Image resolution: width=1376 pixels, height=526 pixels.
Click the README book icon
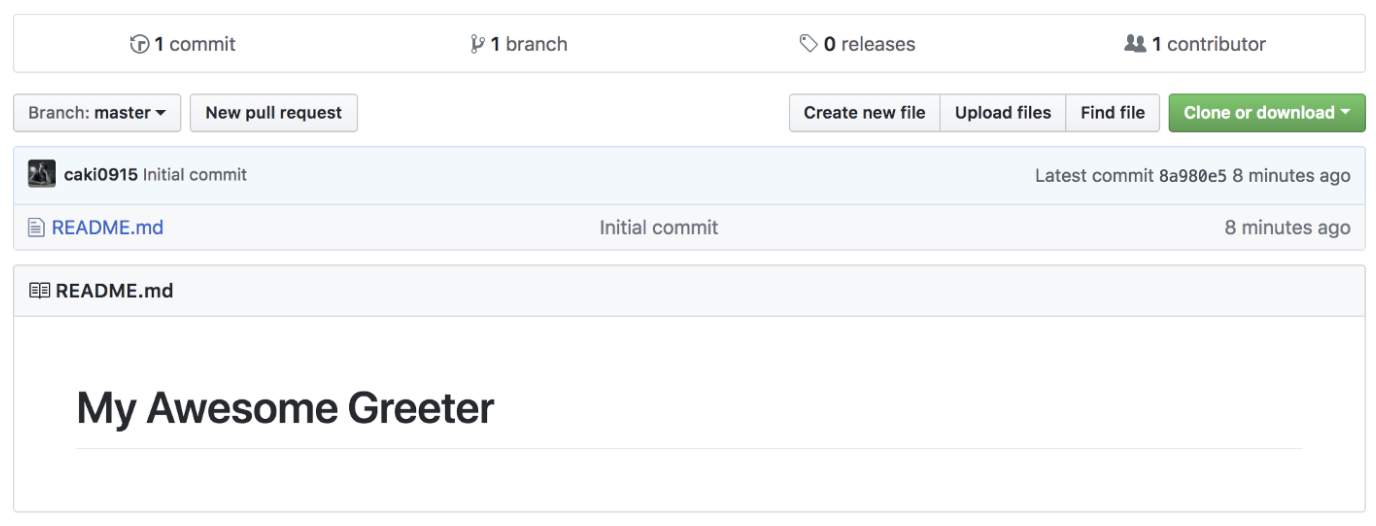pos(39,291)
